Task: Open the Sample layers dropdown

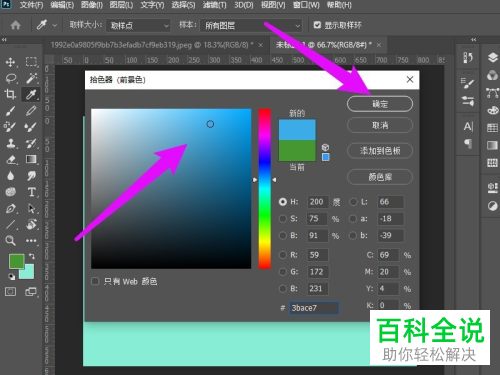Action: pyautogui.click(x=251, y=25)
